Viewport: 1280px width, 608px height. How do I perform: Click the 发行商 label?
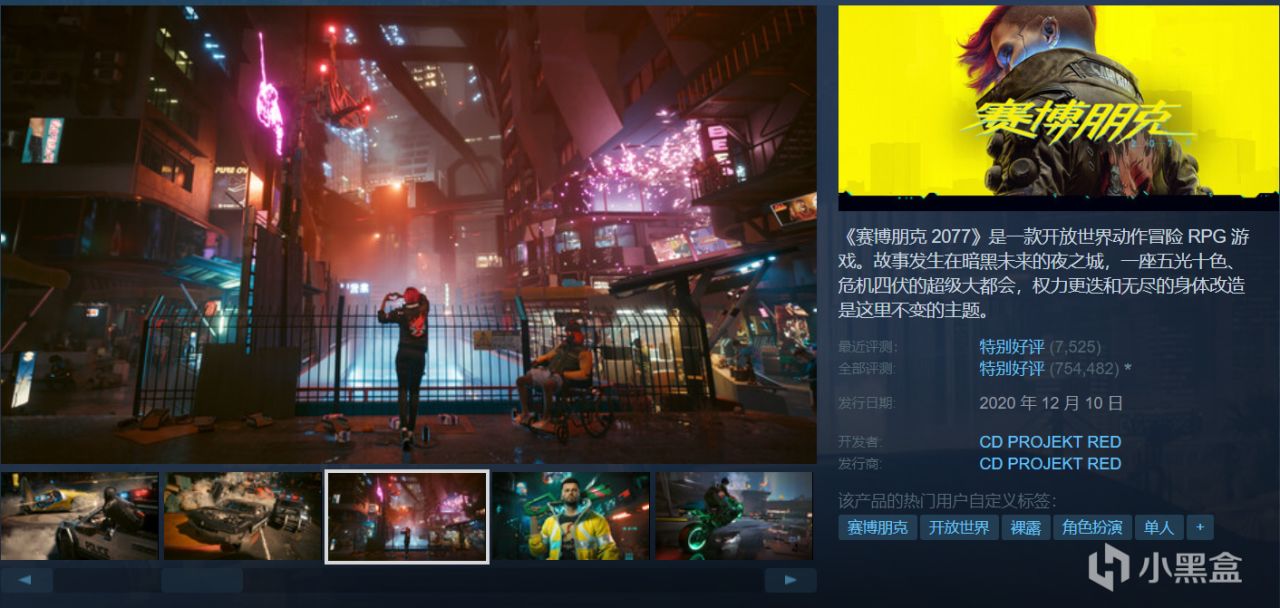[x=861, y=463]
